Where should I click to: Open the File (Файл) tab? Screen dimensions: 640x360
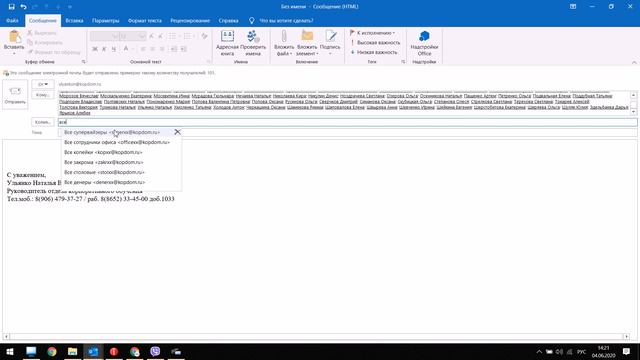pyautogui.click(x=12, y=20)
